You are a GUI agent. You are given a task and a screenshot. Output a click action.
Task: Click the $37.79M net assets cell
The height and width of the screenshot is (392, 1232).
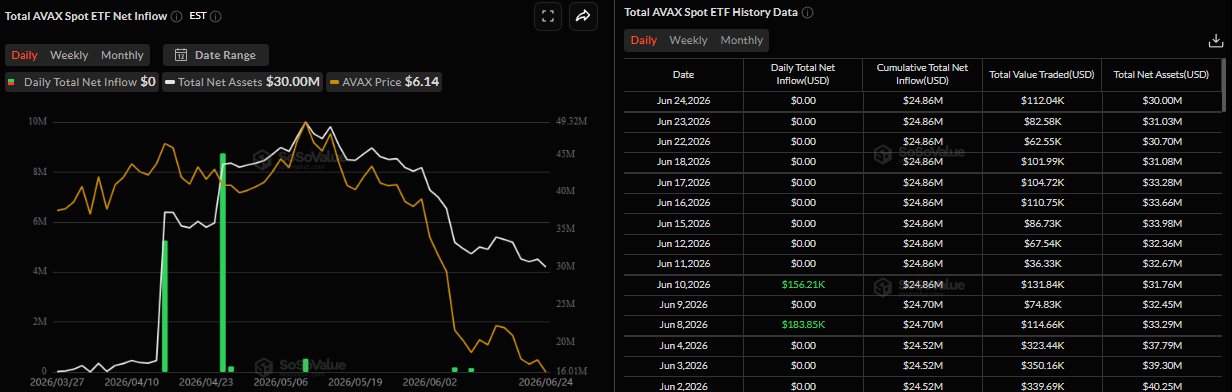tap(1162, 345)
